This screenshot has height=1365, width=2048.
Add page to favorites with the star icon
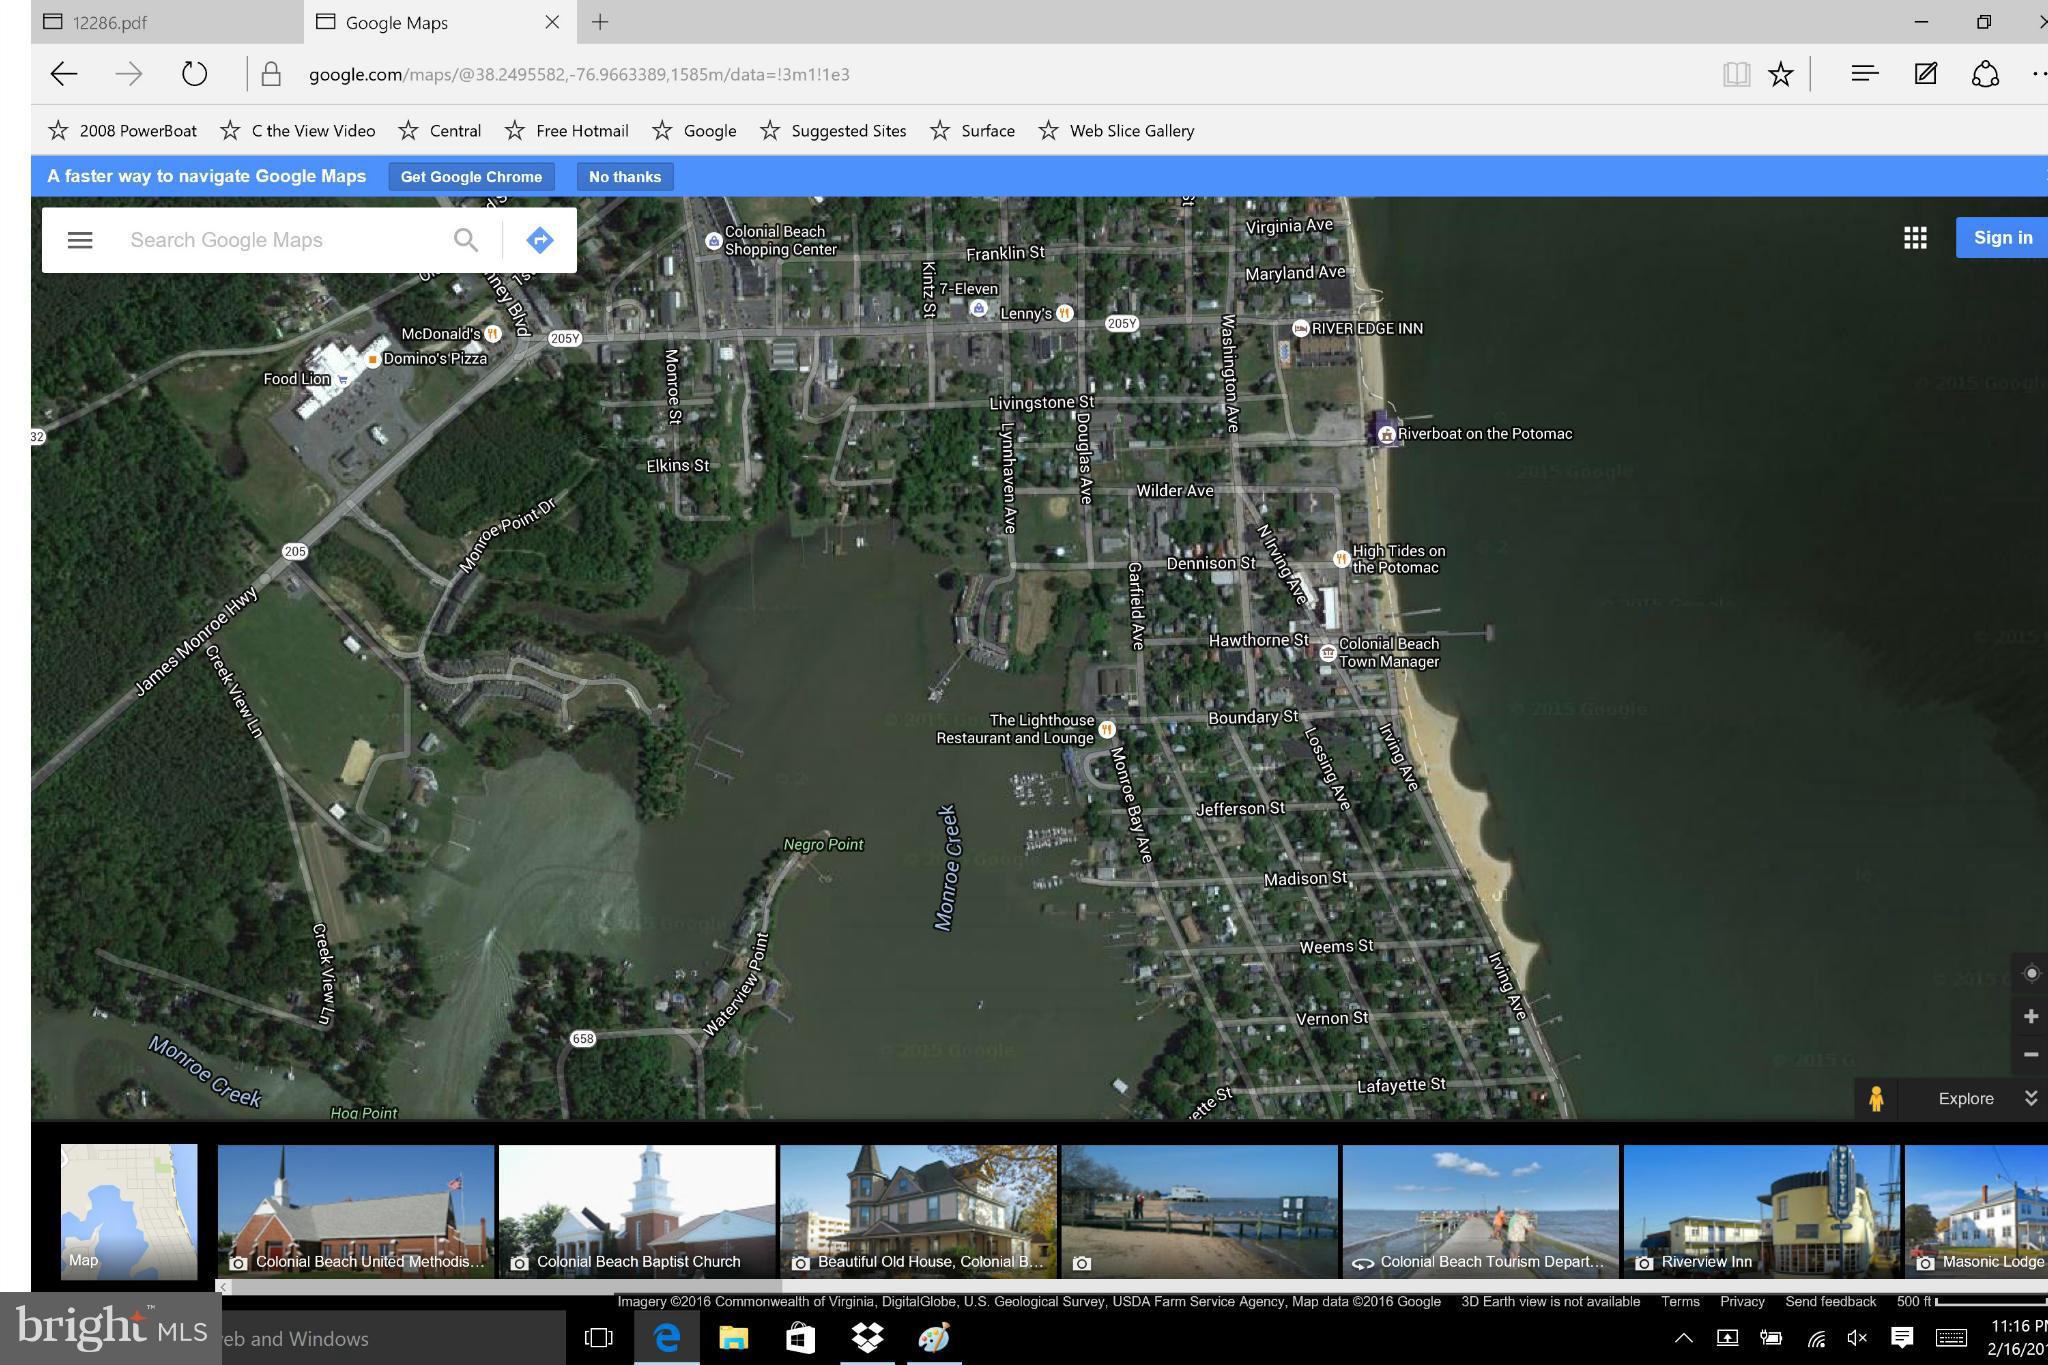point(1781,73)
